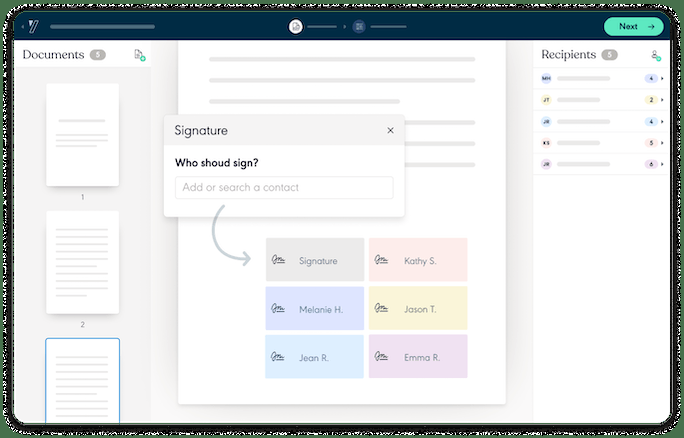Click the second step icon in header
The image size is (684, 438).
(359, 27)
